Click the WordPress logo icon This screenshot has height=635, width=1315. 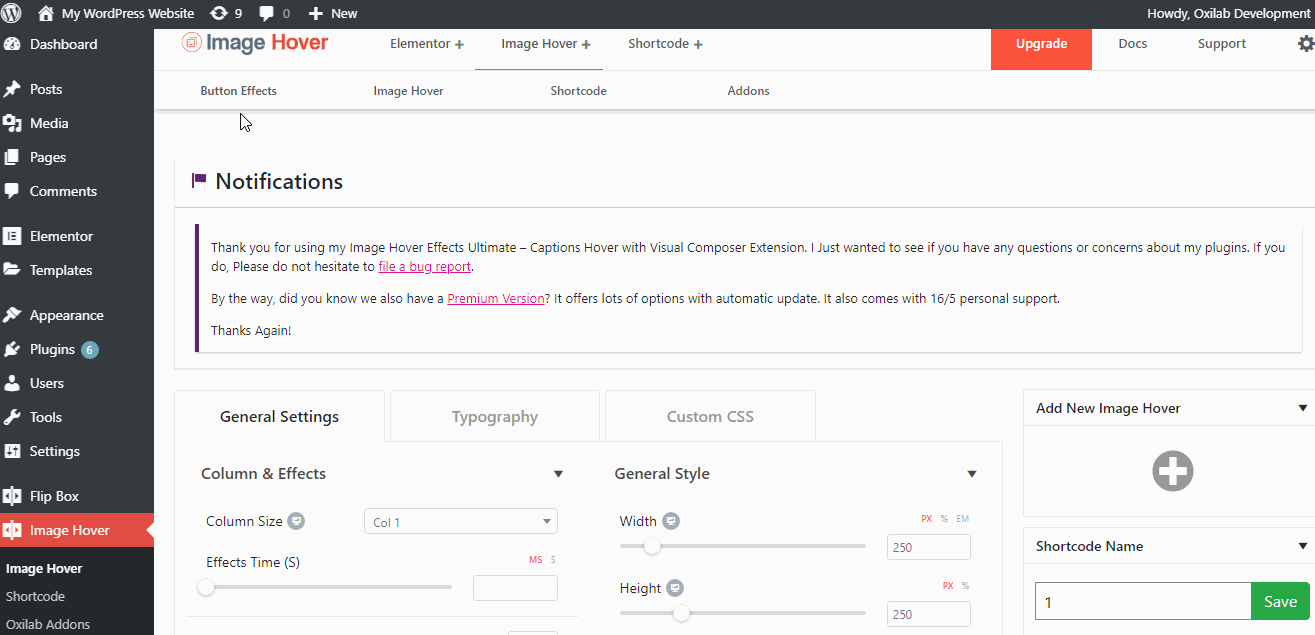click(x=12, y=13)
